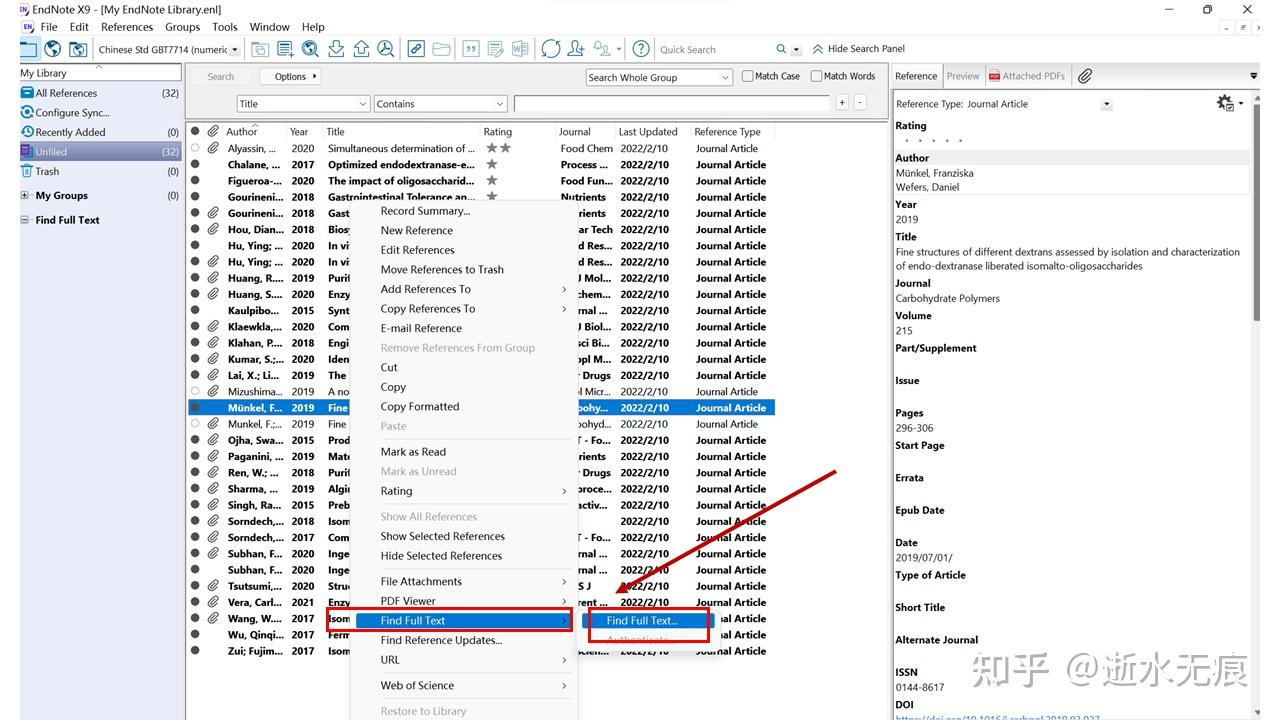Open the Reference Type Journal Article dropdown
Viewport: 1280px width, 720px height.
(x=1106, y=104)
